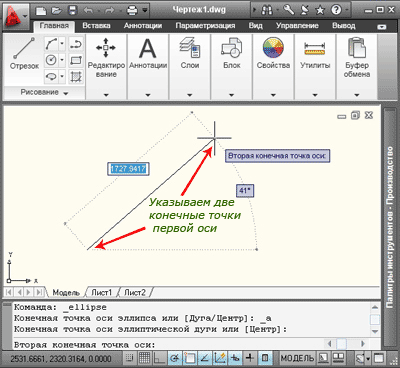The height and width of the screenshot is (368, 400).
Task: Open the search binoculars tool
Action: coord(266,10)
